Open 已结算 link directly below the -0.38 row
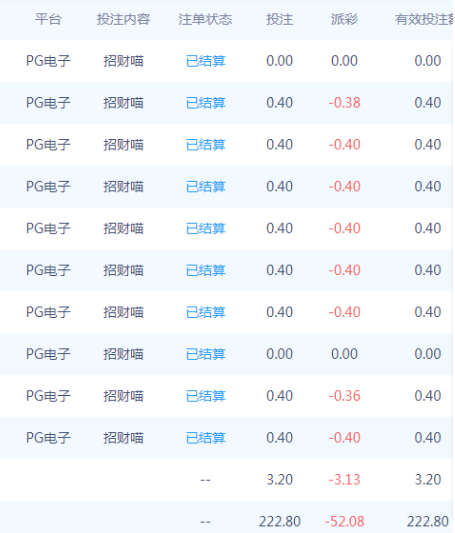This screenshot has height=533, width=455. 206,144
